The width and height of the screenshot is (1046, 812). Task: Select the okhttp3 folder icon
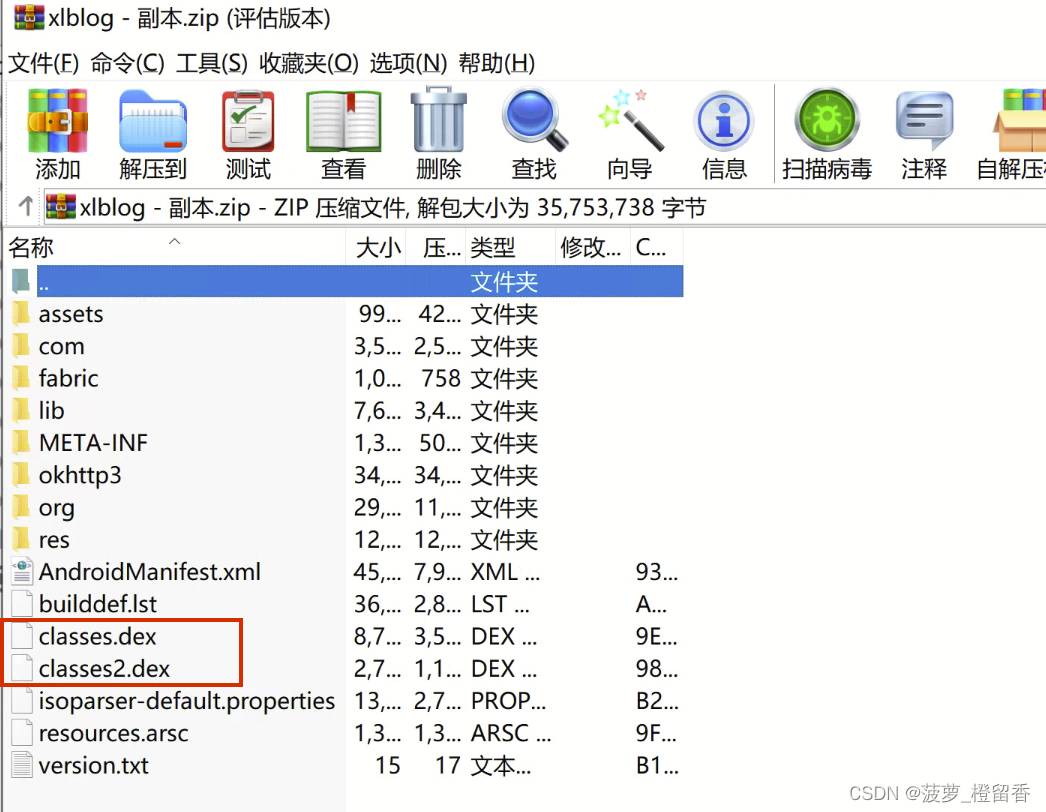point(21,474)
